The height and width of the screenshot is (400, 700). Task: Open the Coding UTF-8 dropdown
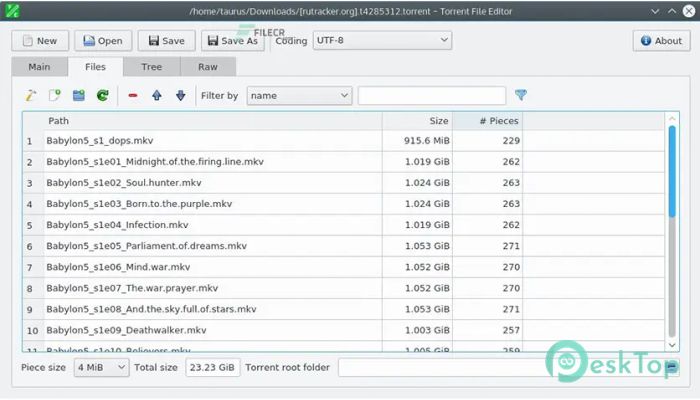click(x=382, y=40)
